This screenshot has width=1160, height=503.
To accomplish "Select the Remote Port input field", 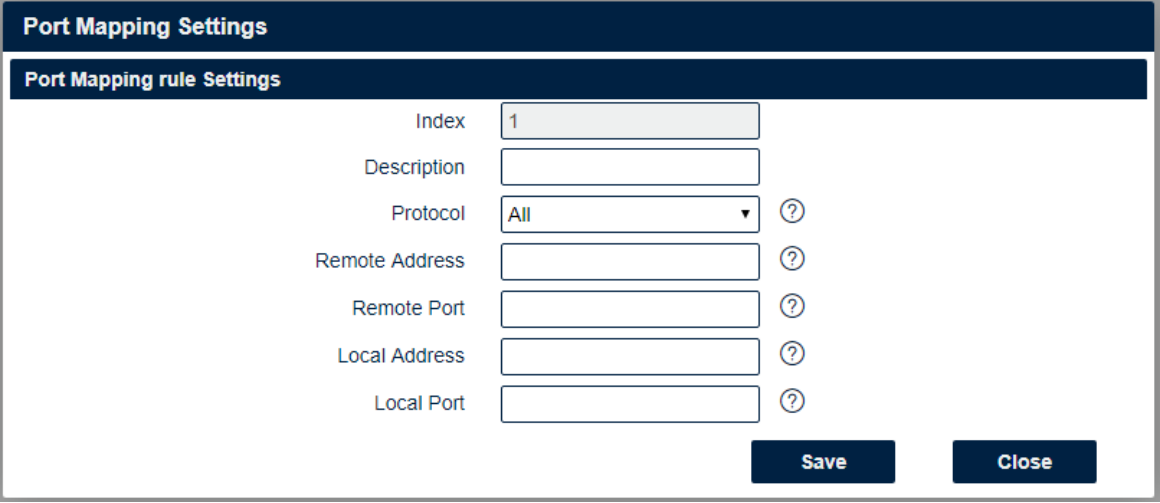I will 630,309.
